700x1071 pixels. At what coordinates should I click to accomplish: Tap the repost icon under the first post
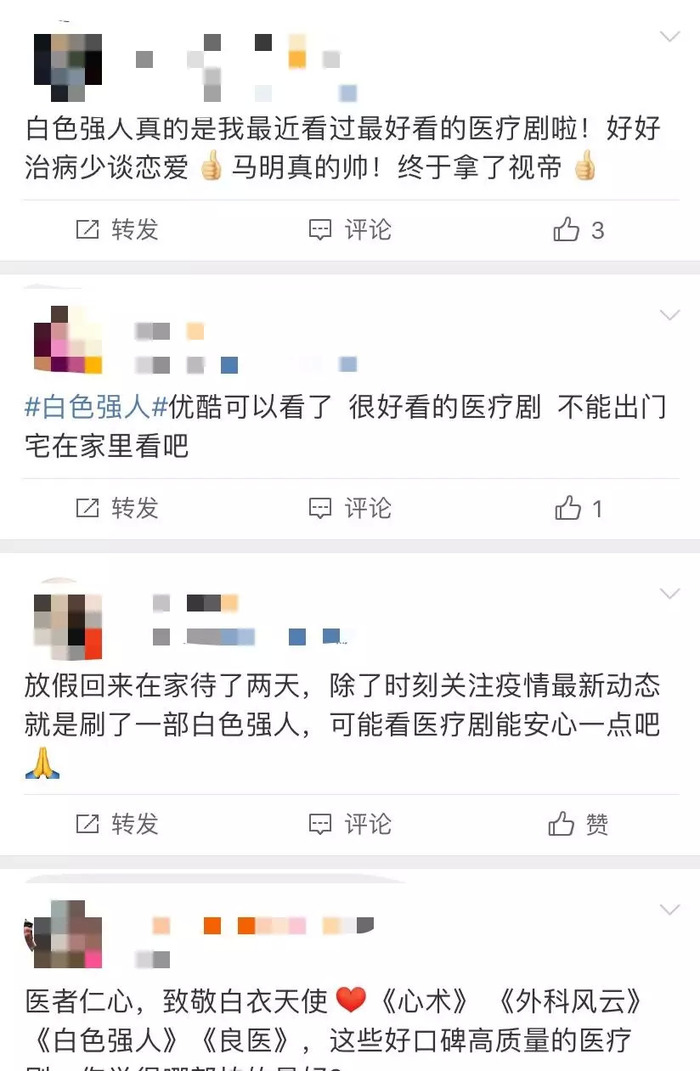[x=87, y=230]
